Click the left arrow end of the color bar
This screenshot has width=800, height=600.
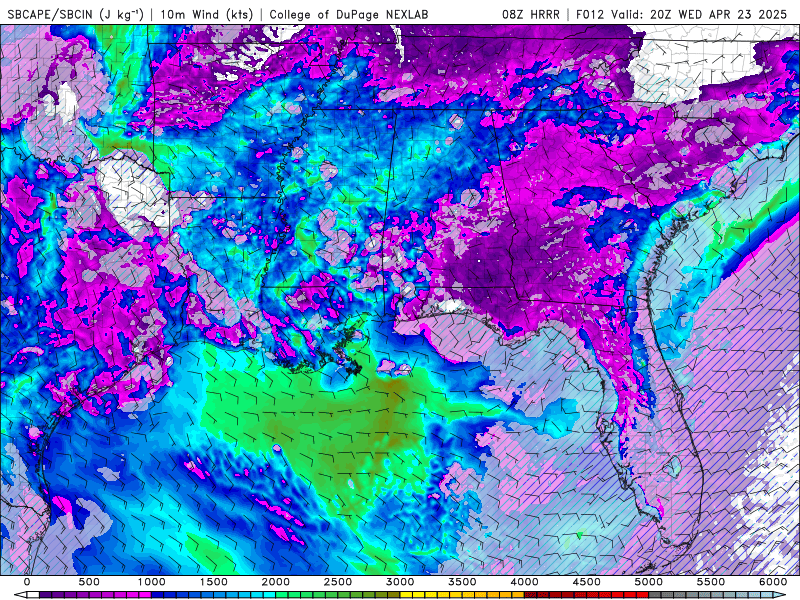[x=20, y=595]
